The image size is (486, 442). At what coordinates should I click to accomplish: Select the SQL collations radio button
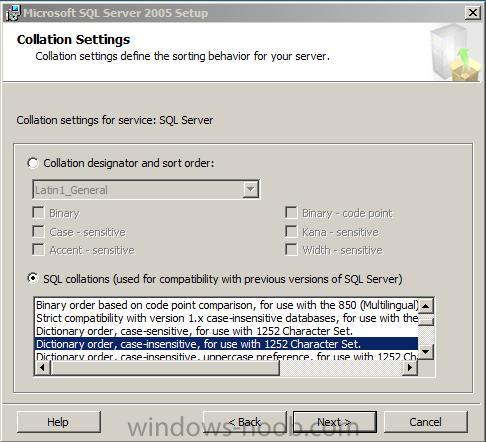[33, 279]
